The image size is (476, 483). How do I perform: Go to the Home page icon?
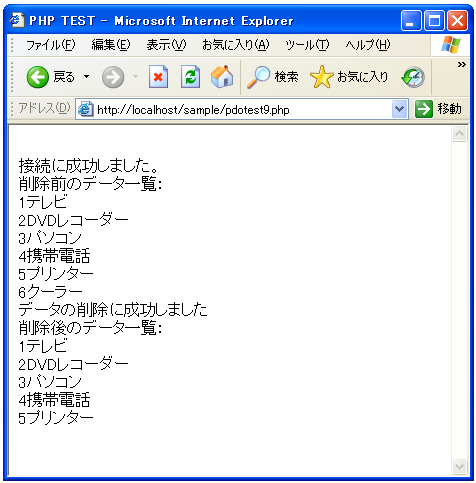222,77
